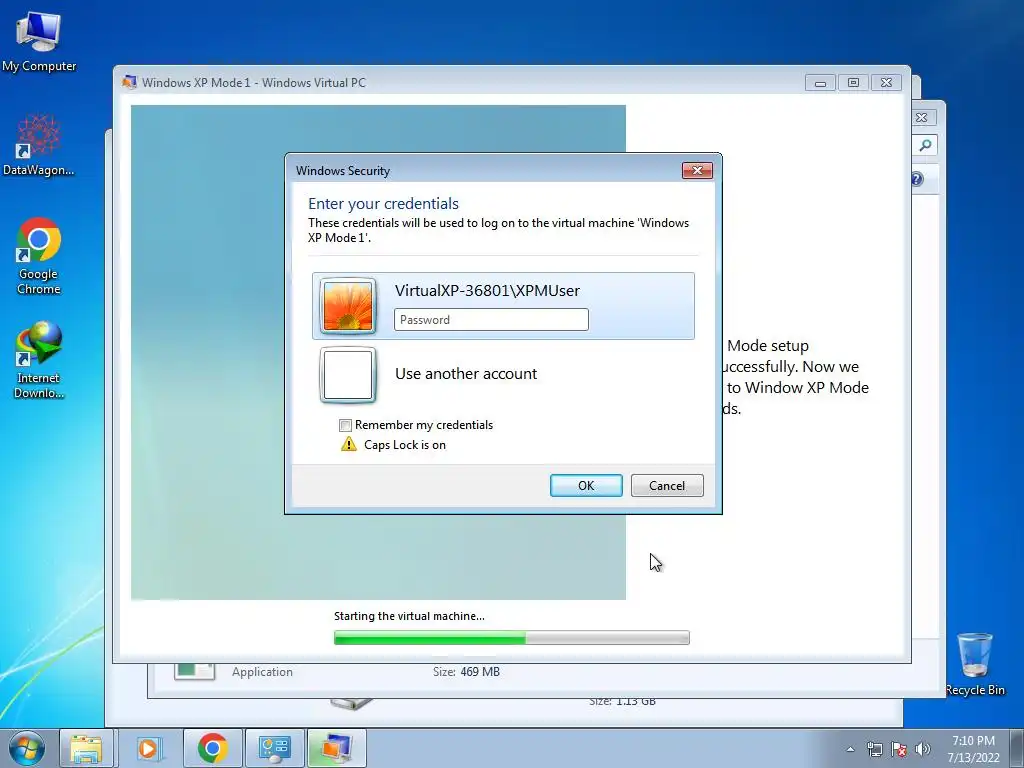Close the background Explorer window

[921, 118]
